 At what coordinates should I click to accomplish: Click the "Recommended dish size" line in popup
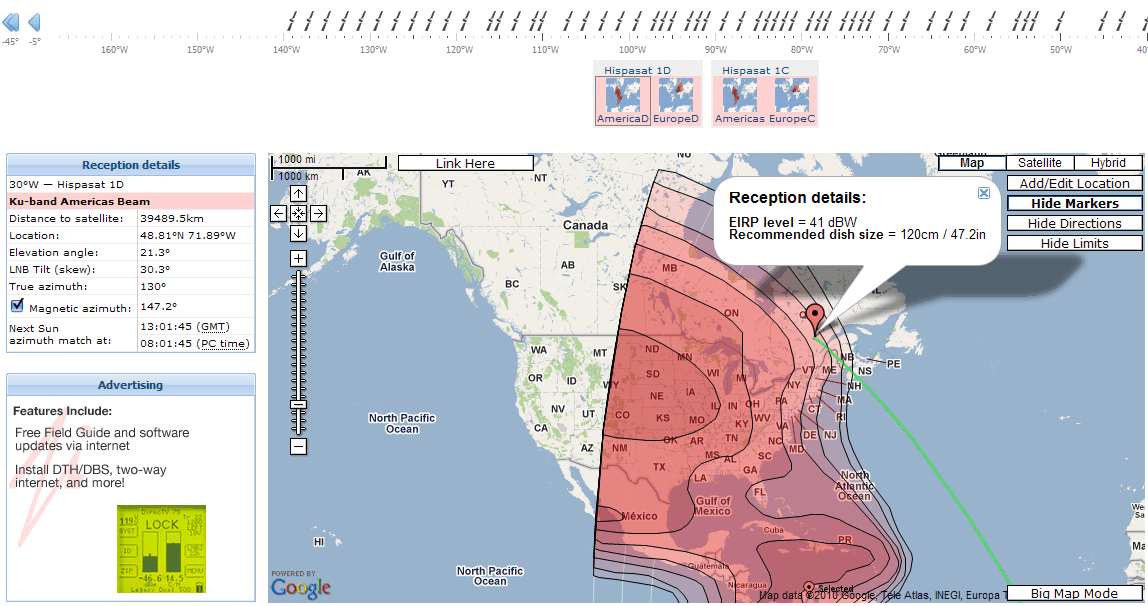(857, 235)
